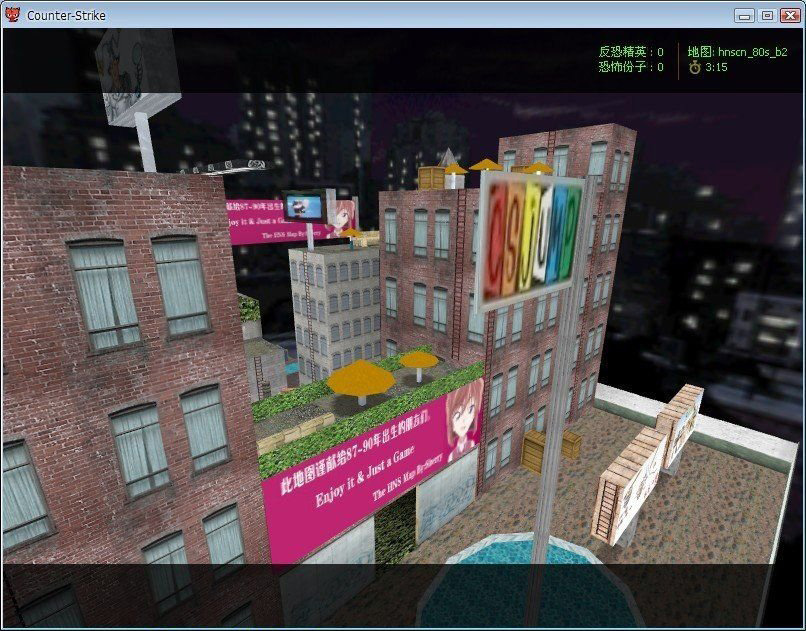Click the large orange umbrella on the garden rooftop
The image size is (806, 631).
pos(361,380)
